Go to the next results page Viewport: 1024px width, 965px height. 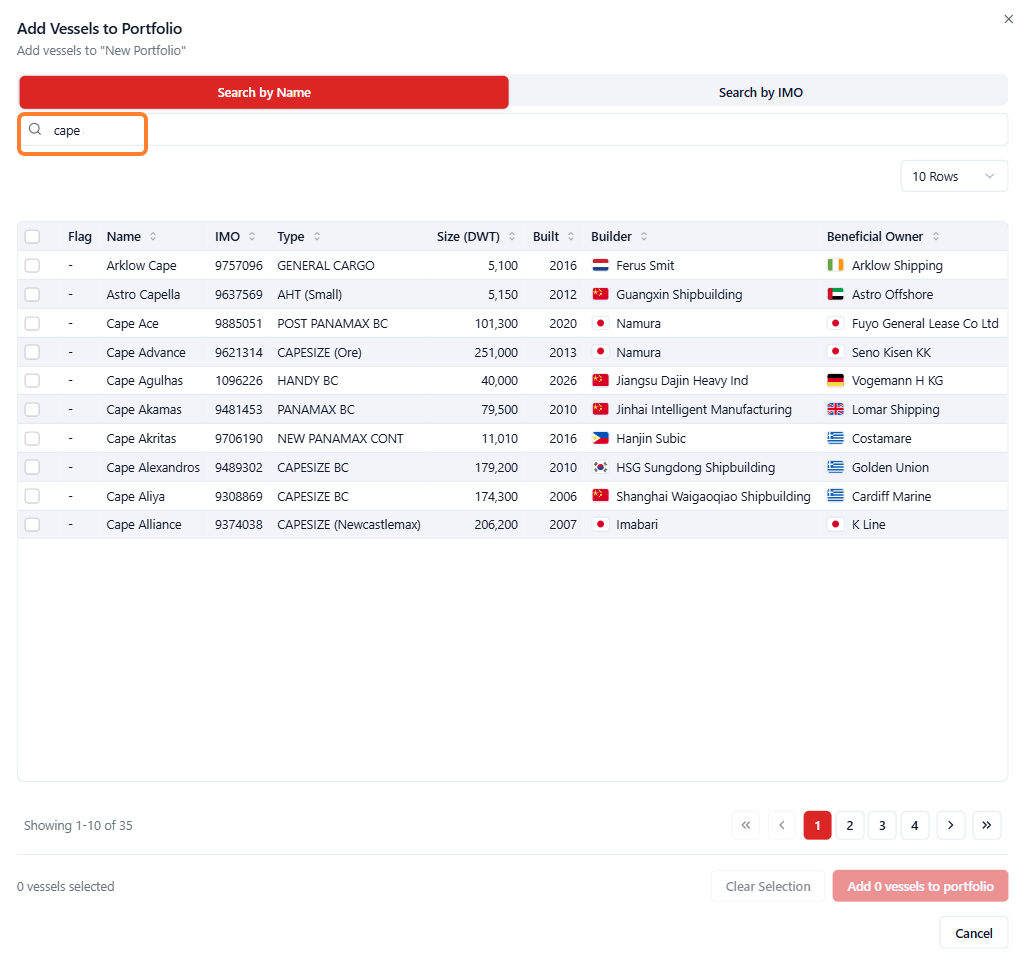tap(951, 825)
